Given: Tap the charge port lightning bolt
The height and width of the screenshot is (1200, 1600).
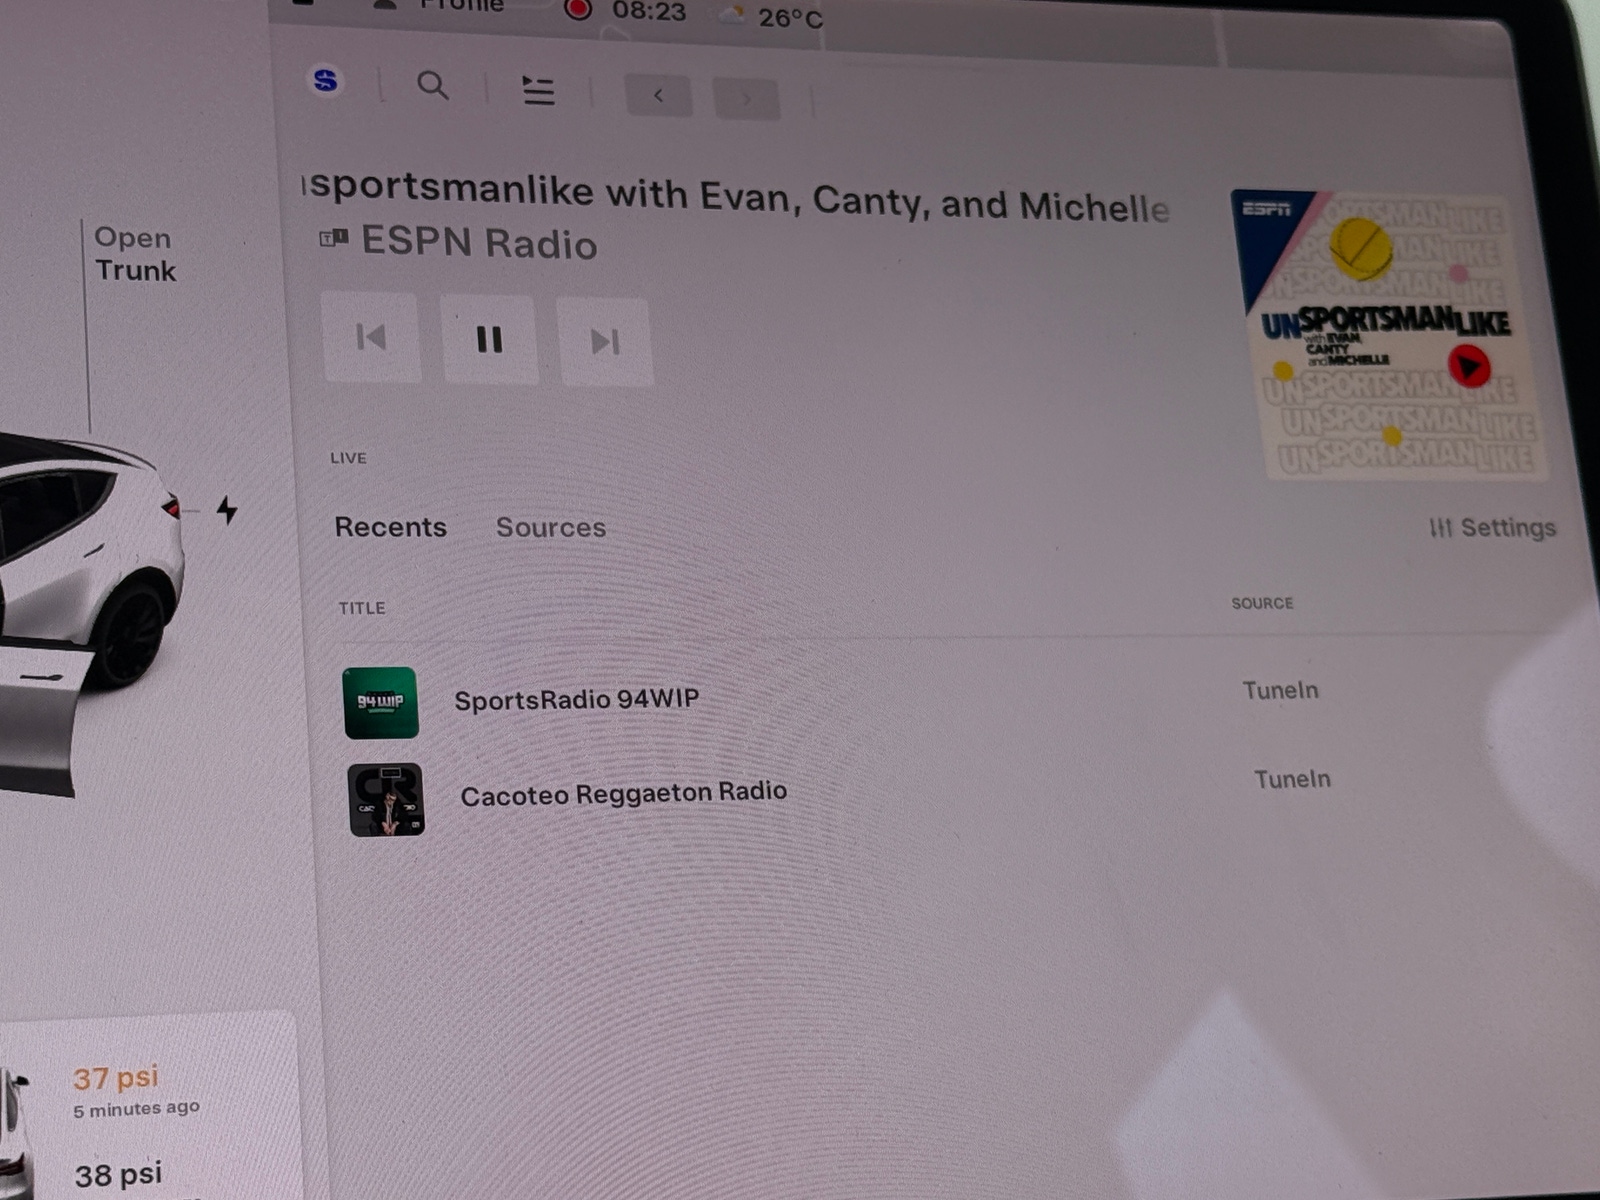Looking at the screenshot, I should (228, 510).
